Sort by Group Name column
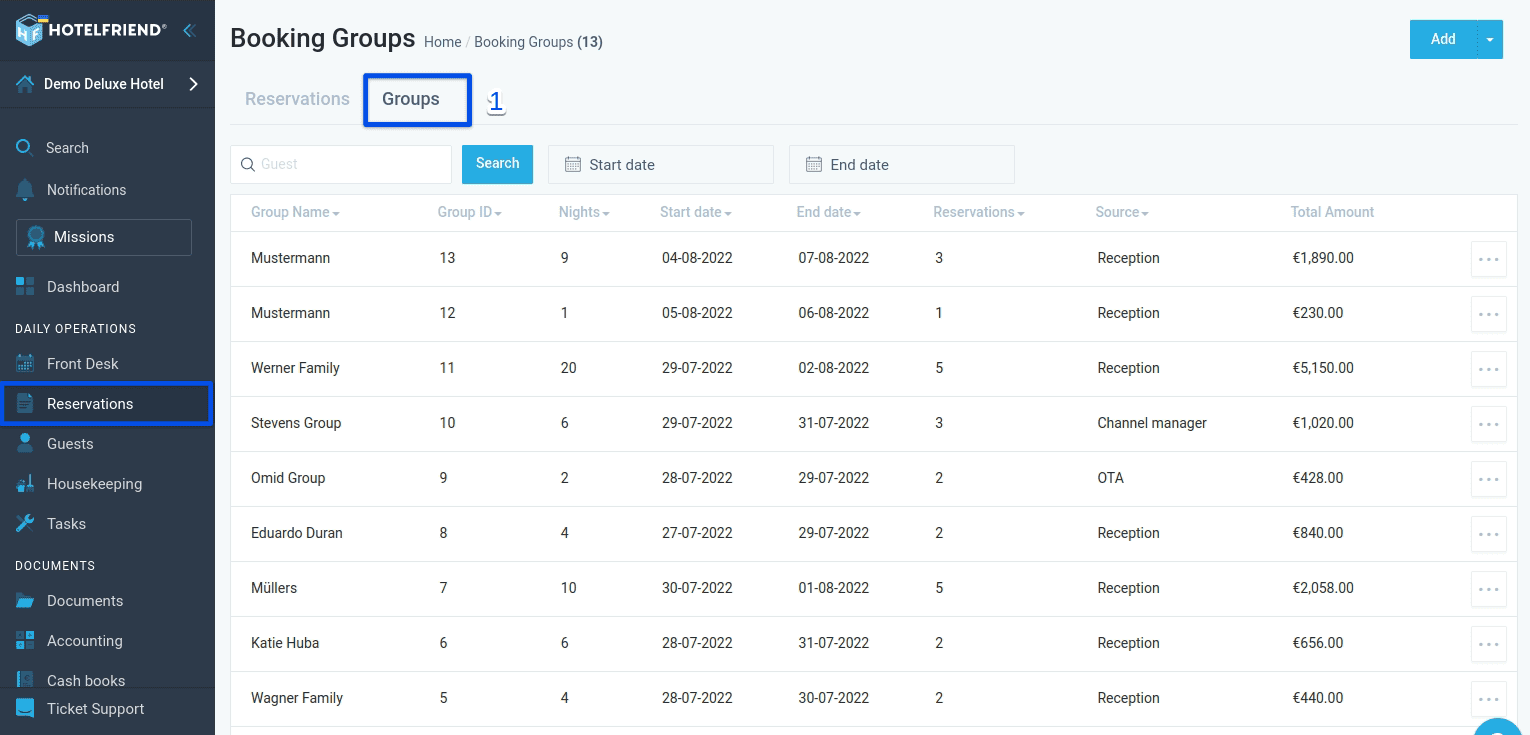Screen dimensions: 1530x735 295,212
